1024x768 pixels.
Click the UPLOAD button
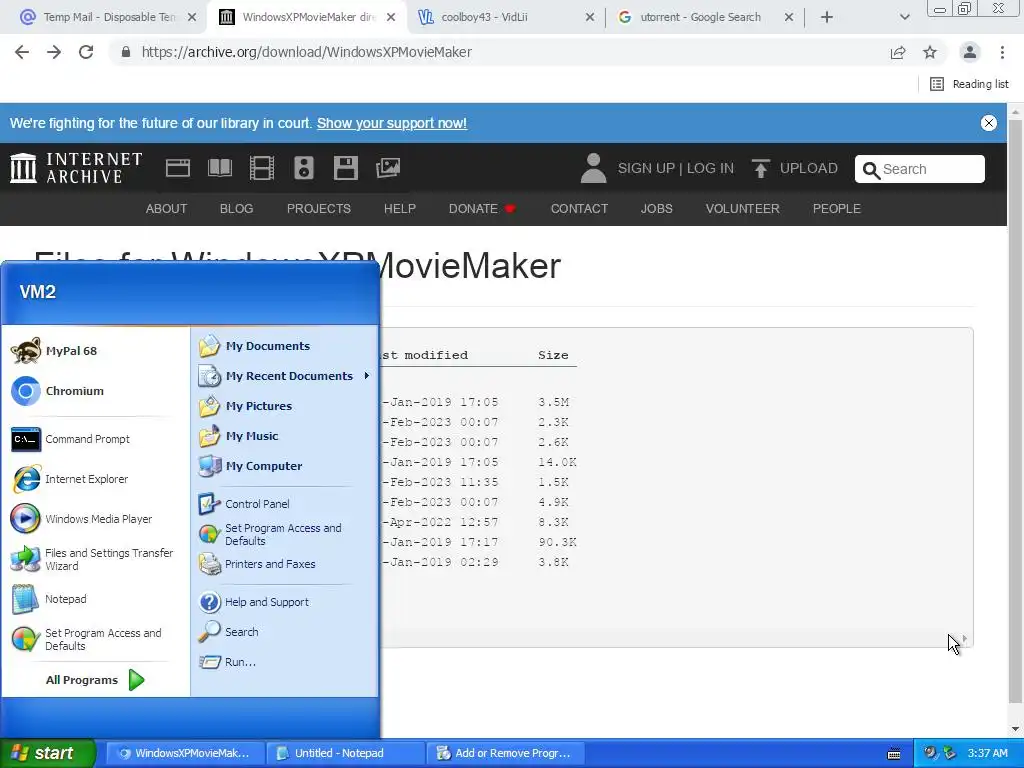[795, 168]
